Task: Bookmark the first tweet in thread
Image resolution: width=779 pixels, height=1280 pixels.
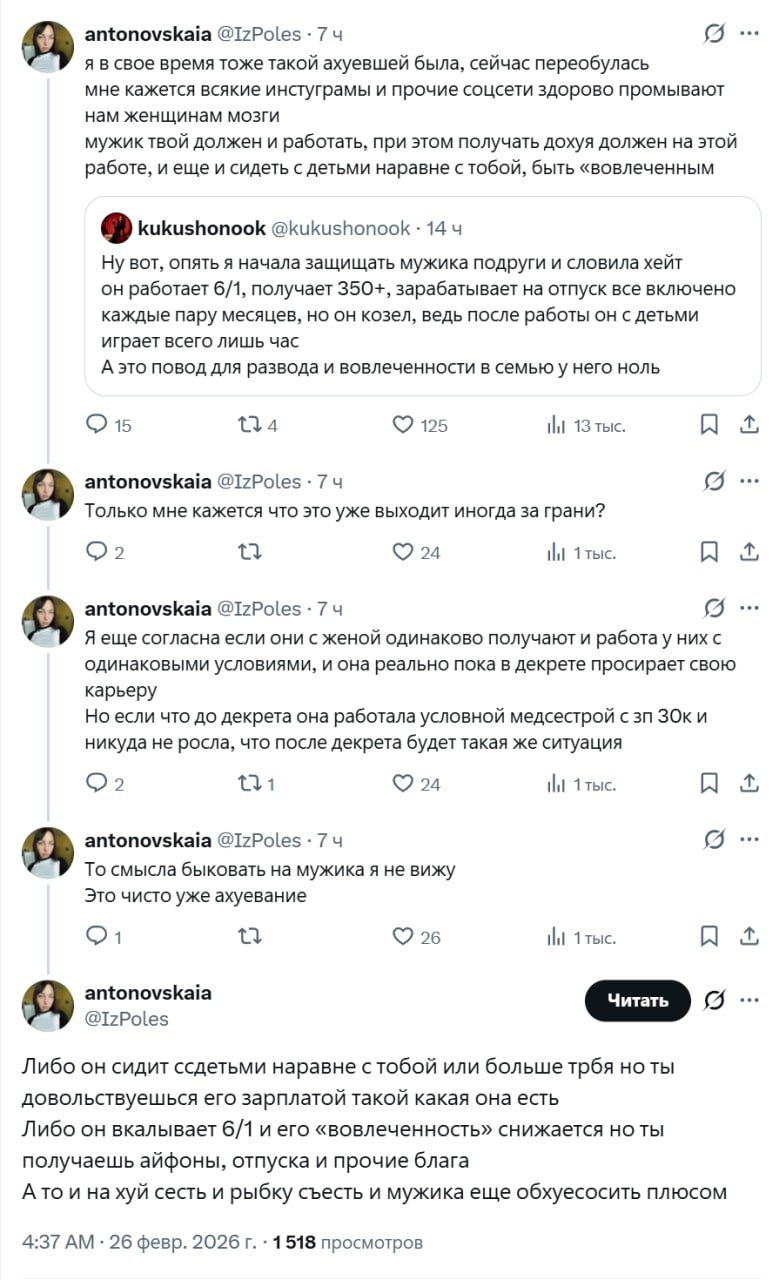Action: (709, 425)
